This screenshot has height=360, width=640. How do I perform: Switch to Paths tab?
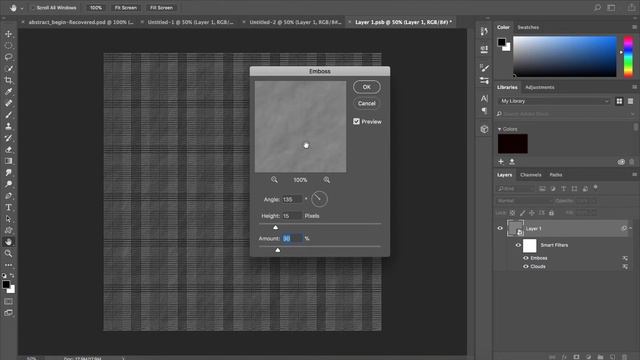[x=556, y=175]
